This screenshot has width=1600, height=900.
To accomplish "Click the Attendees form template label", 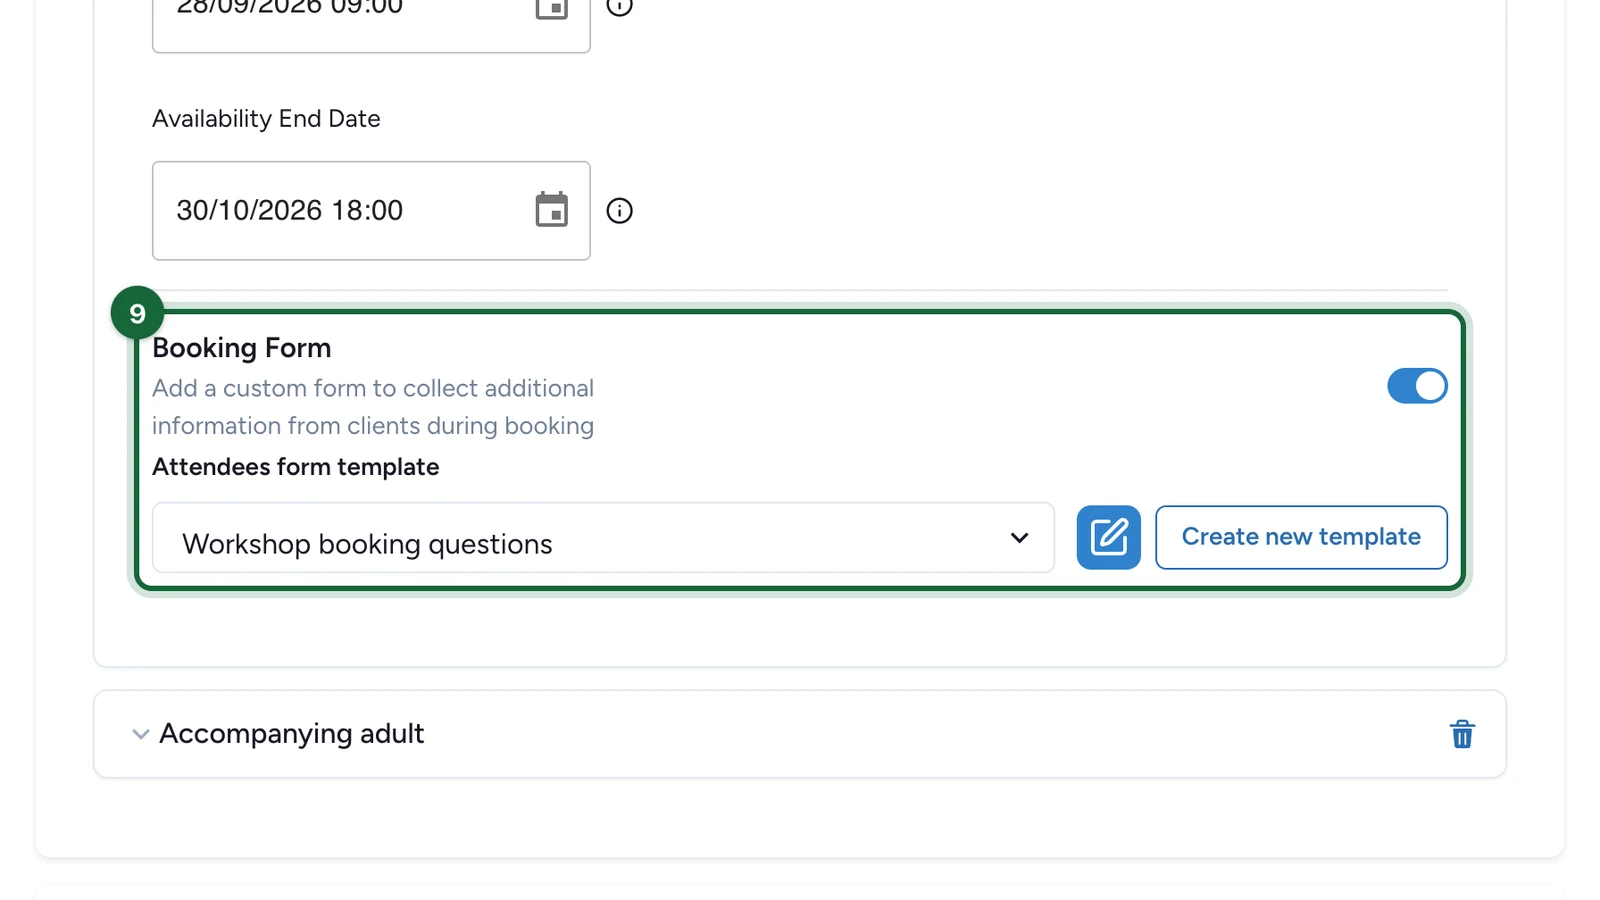I will click(295, 467).
